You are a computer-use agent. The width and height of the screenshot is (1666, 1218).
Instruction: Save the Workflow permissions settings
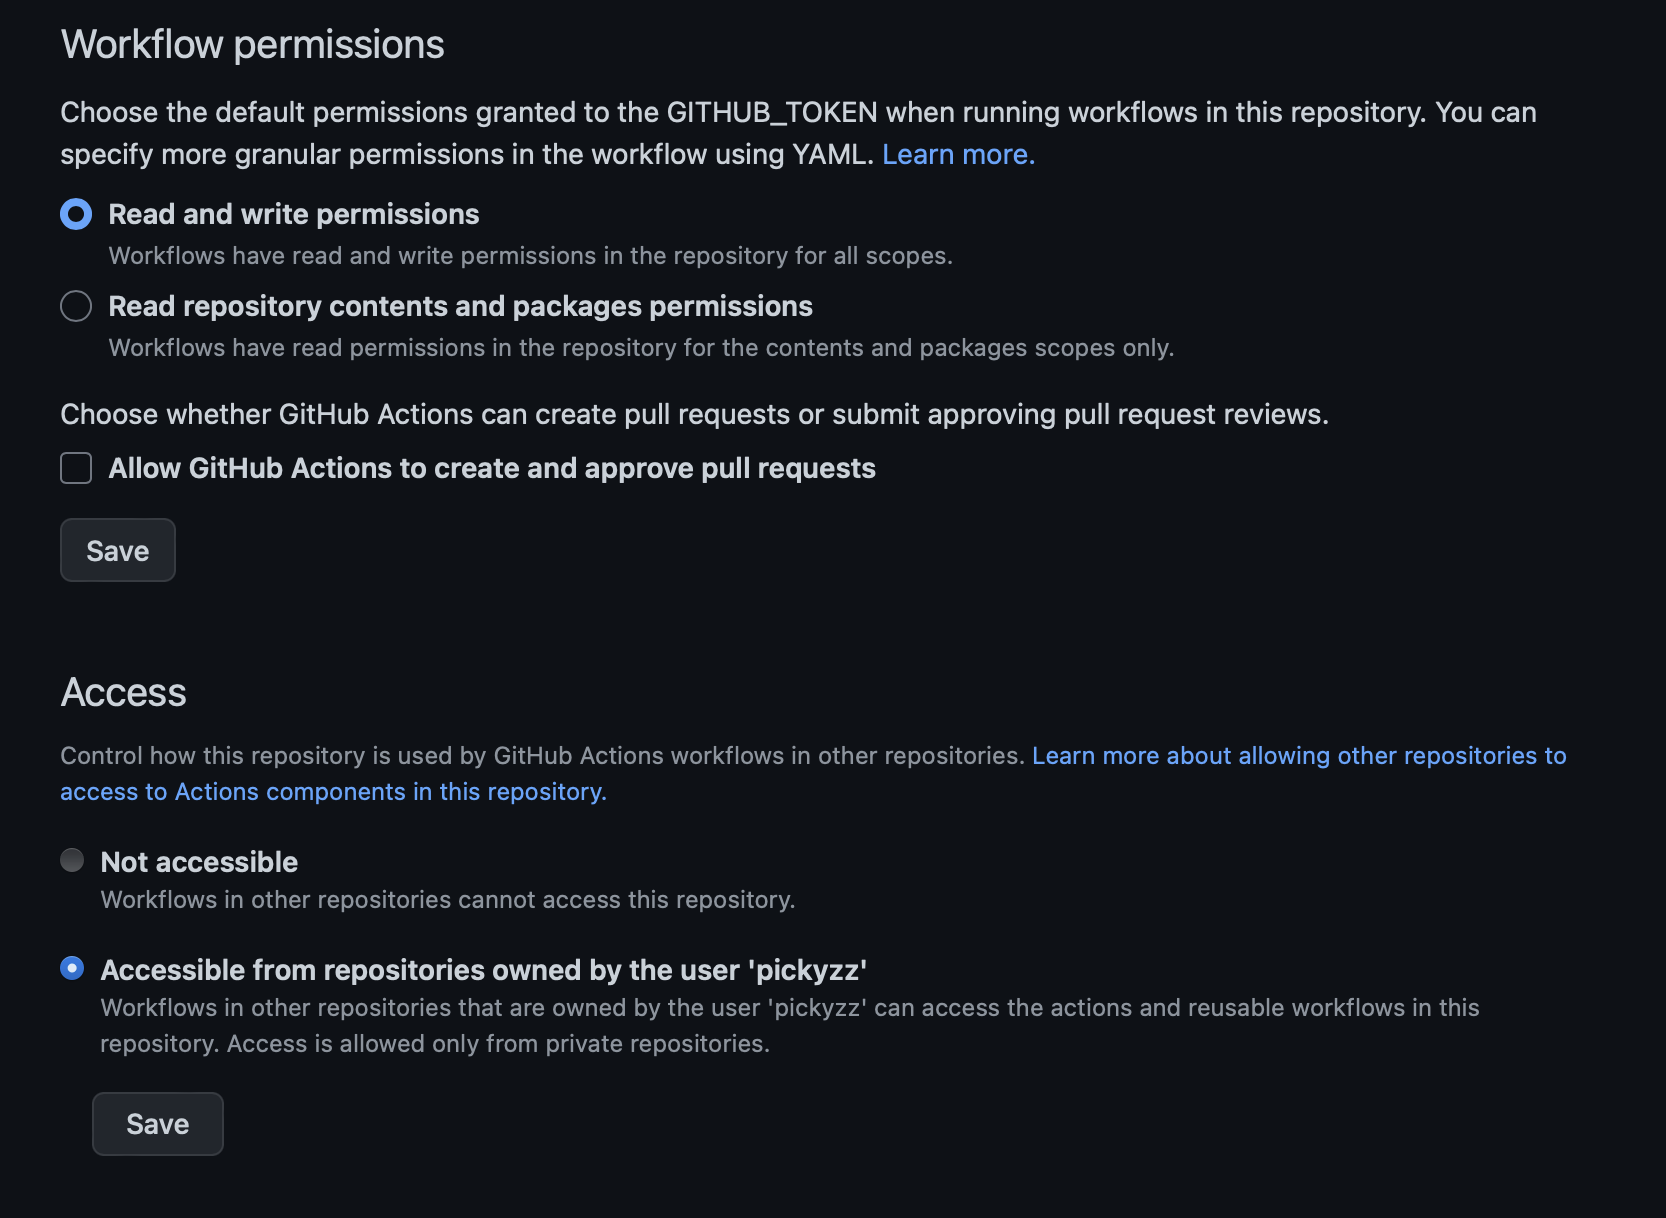pos(118,550)
